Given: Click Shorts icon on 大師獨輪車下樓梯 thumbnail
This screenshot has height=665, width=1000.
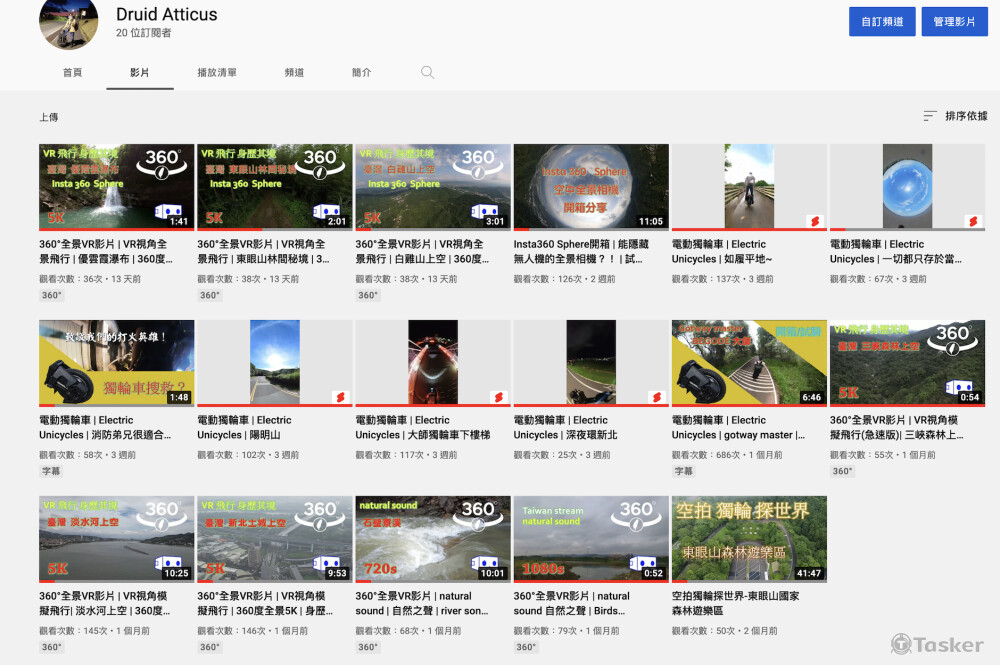Looking at the screenshot, I should (497, 397).
